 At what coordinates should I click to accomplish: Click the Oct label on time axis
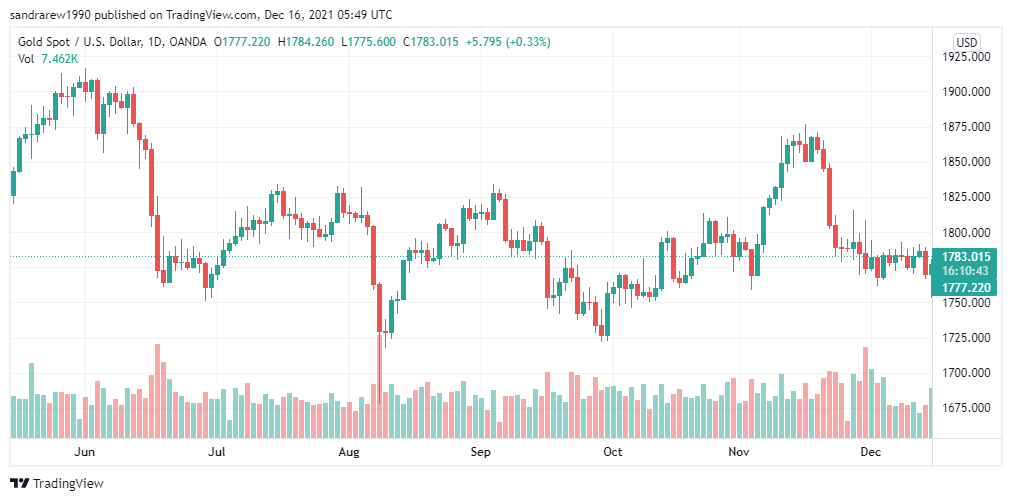(612, 452)
